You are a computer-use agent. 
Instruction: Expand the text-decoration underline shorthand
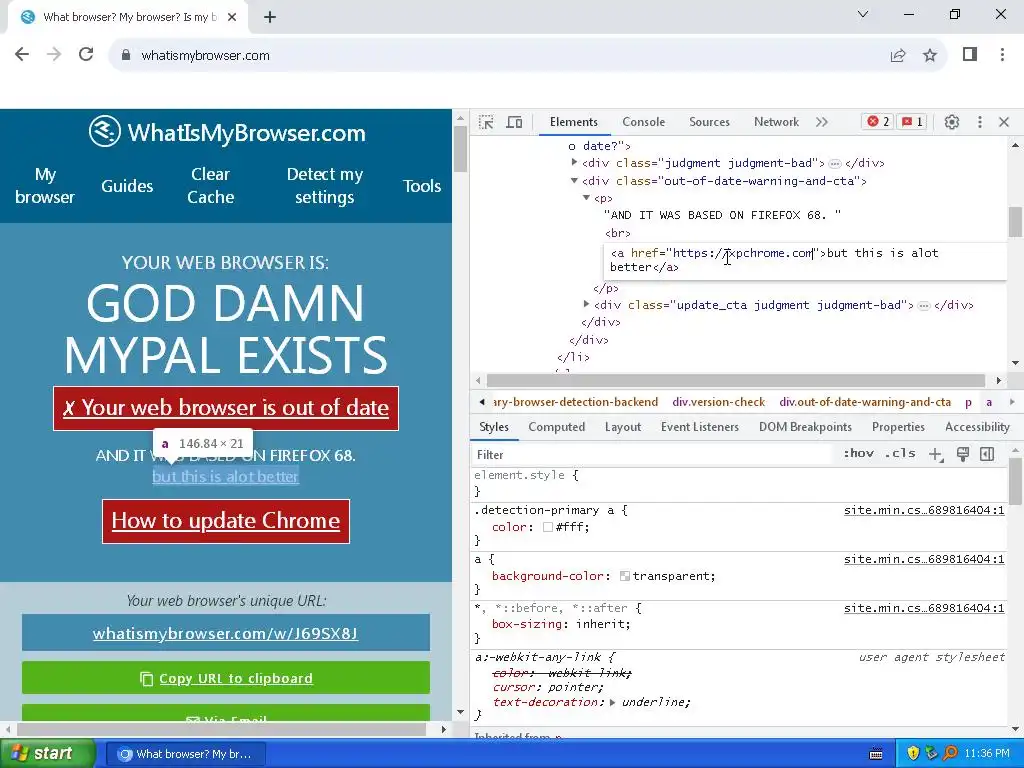pyautogui.click(x=613, y=703)
